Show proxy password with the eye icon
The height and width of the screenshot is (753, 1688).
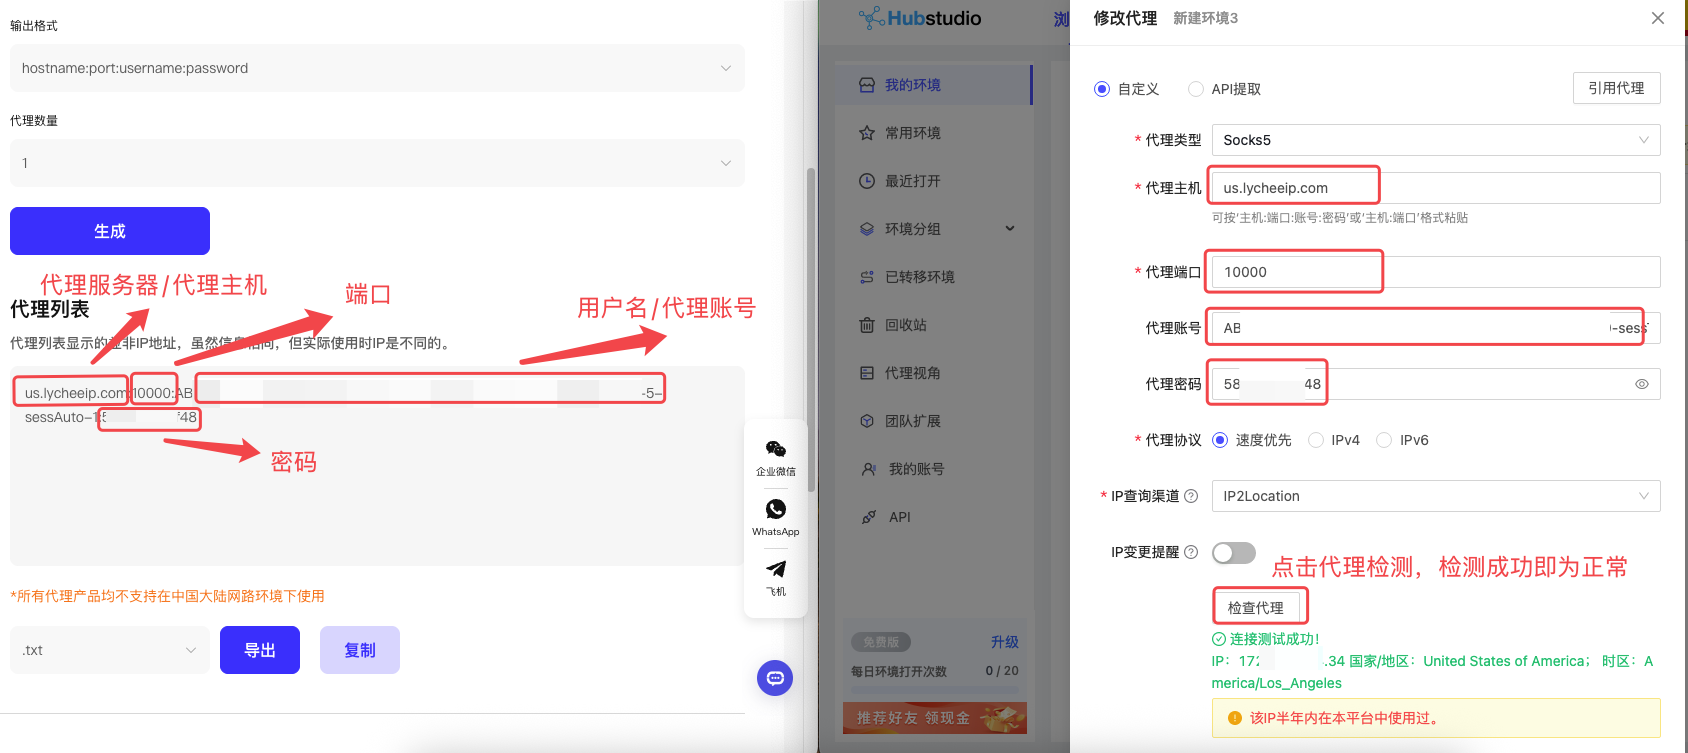coord(1641,384)
